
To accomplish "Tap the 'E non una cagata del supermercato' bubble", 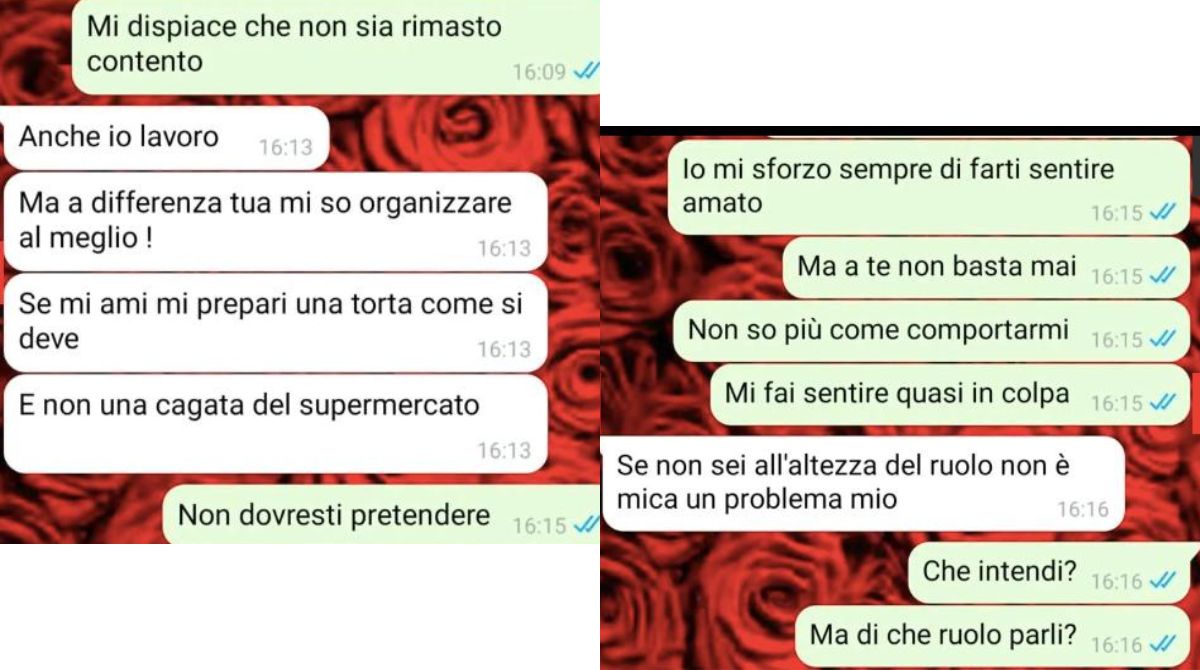I will pyautogui.click(x=276, y=424).
